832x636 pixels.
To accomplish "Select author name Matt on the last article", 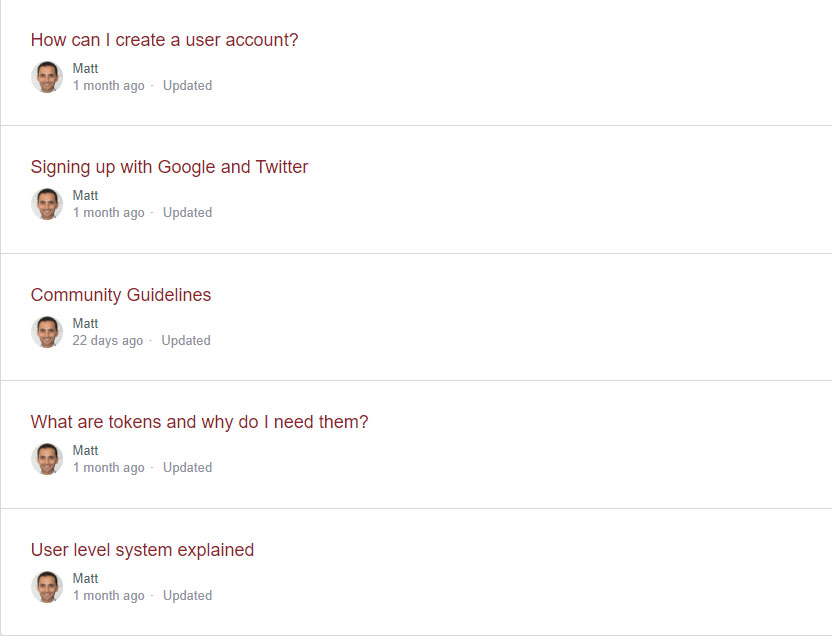I will coord(85,578).
